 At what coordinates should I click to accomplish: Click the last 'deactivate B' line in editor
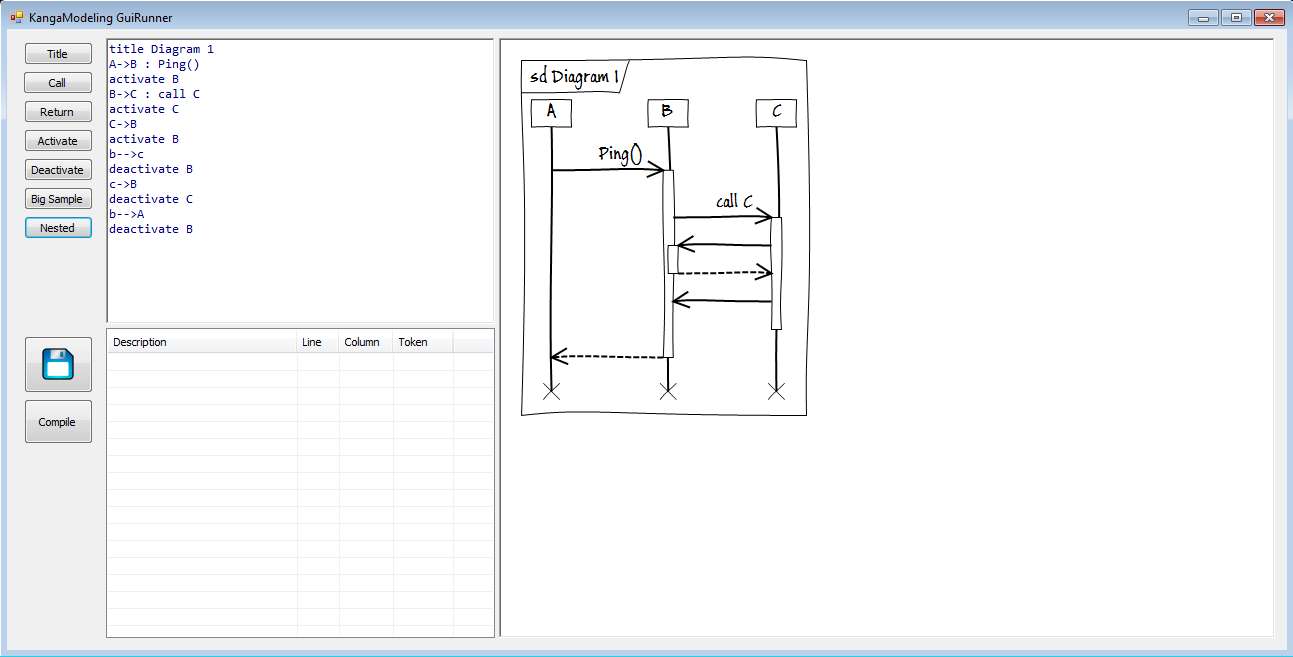pyautogui.click(x=150, y=229)
